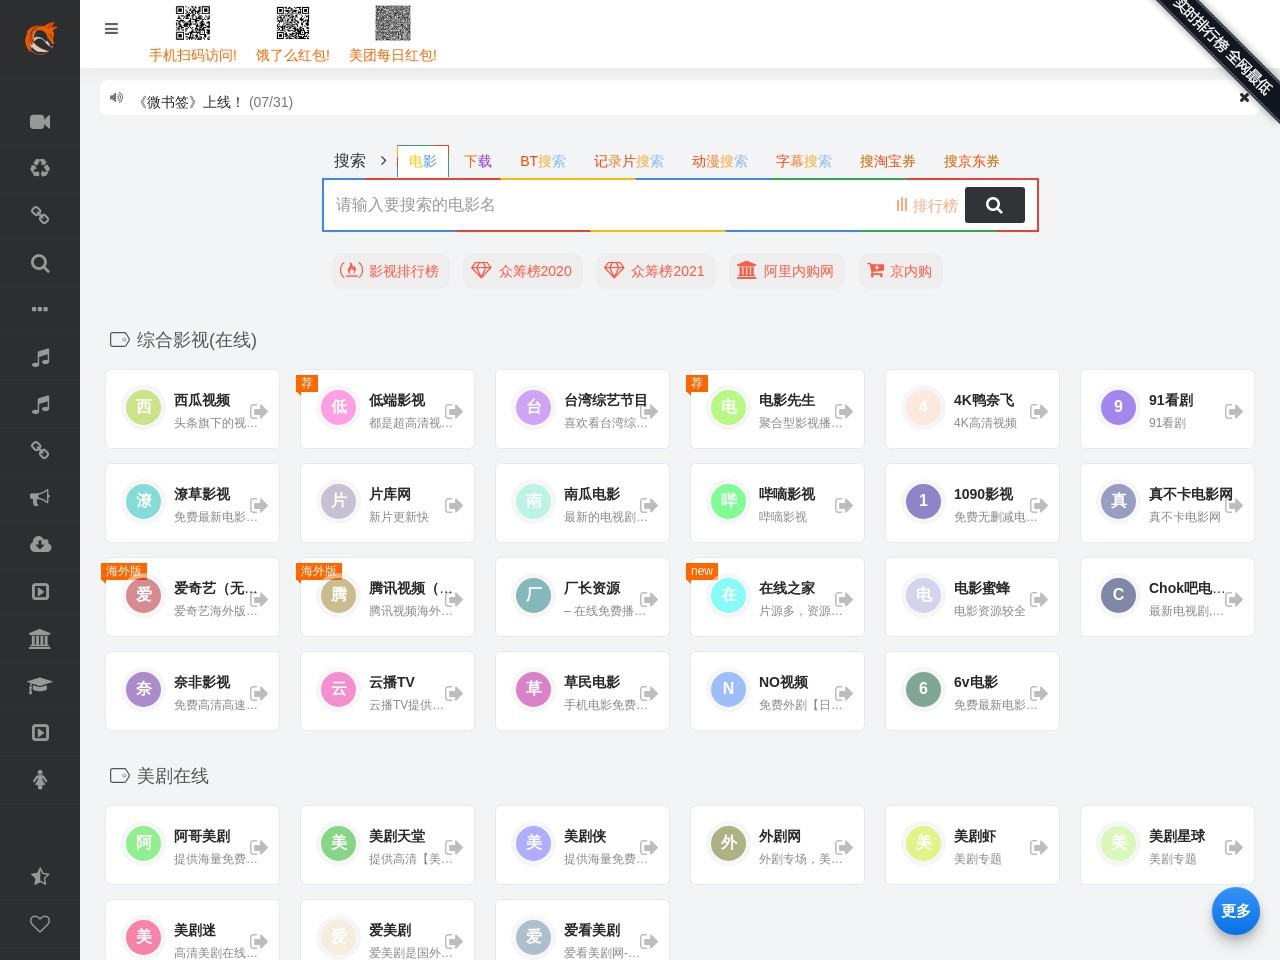
Task: Switch to the 记录片搜索 tab
Action: point(629,161)
